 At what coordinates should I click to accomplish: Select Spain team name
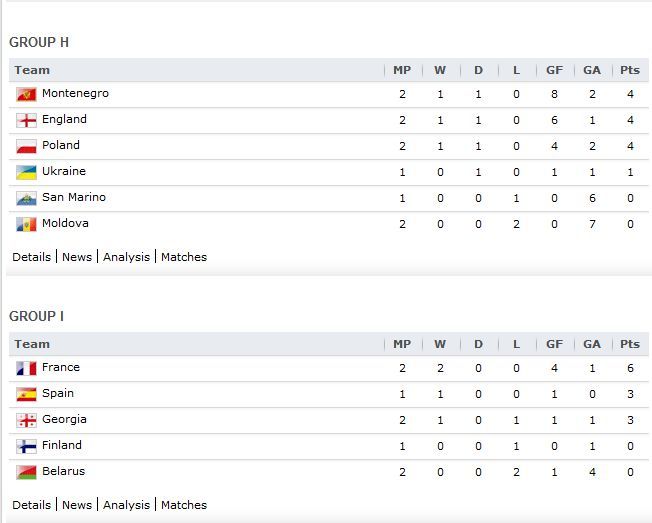58,393
